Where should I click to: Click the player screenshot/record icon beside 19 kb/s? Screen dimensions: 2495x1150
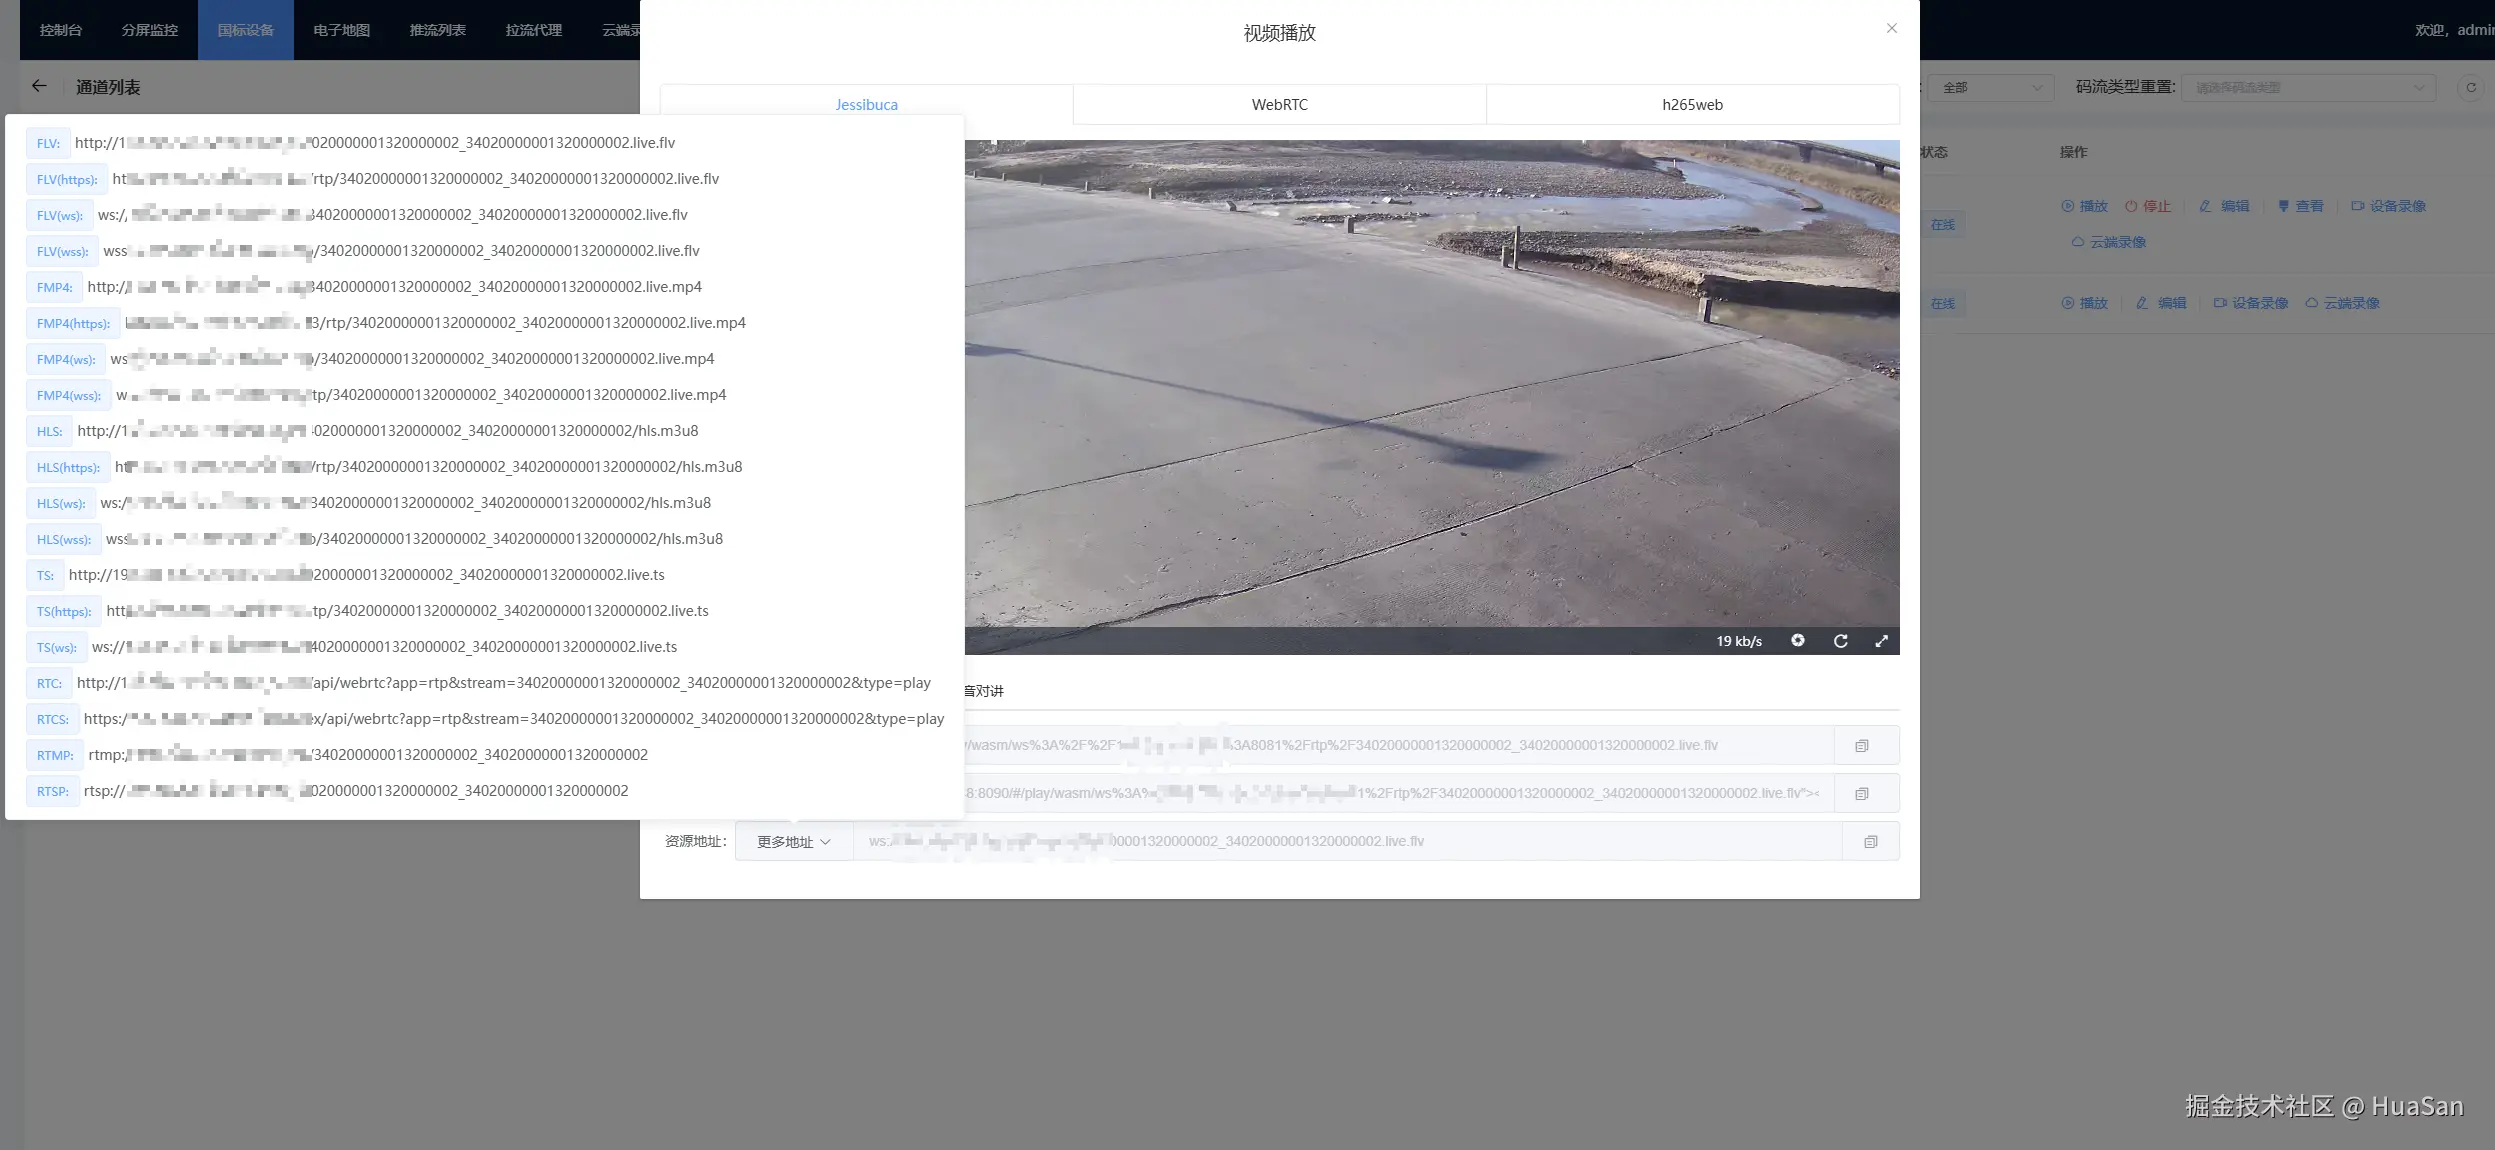click(1797, 641)
